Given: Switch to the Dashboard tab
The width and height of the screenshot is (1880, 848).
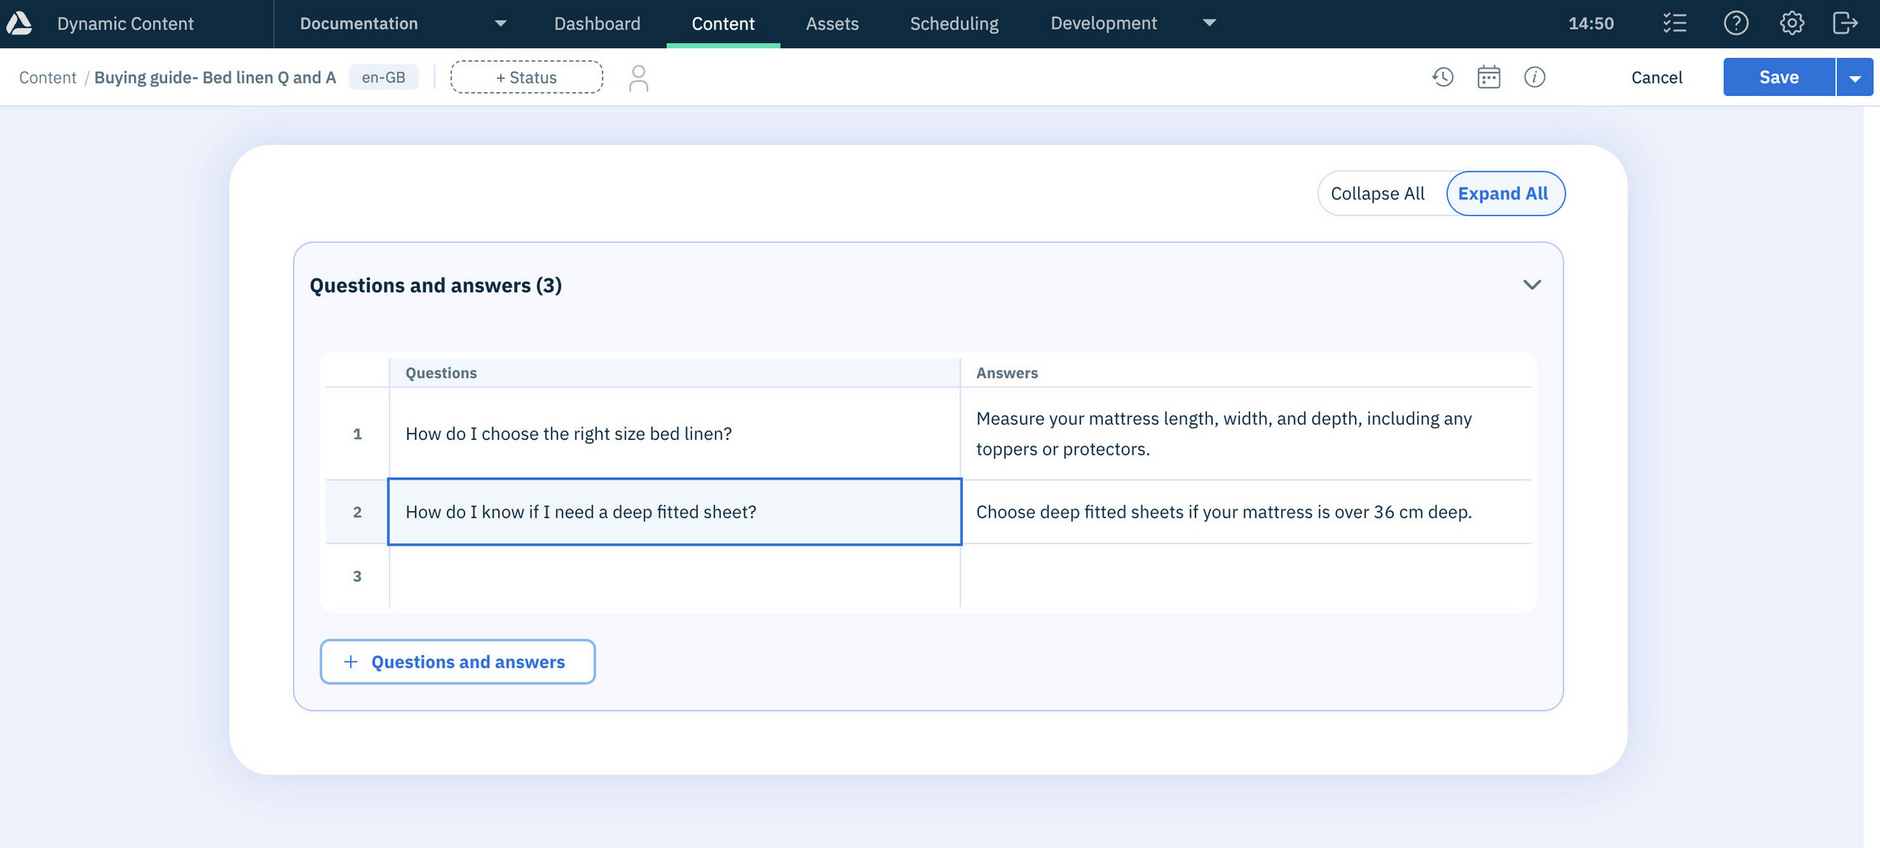Looking at the screenshot, I should click(597, 23).
